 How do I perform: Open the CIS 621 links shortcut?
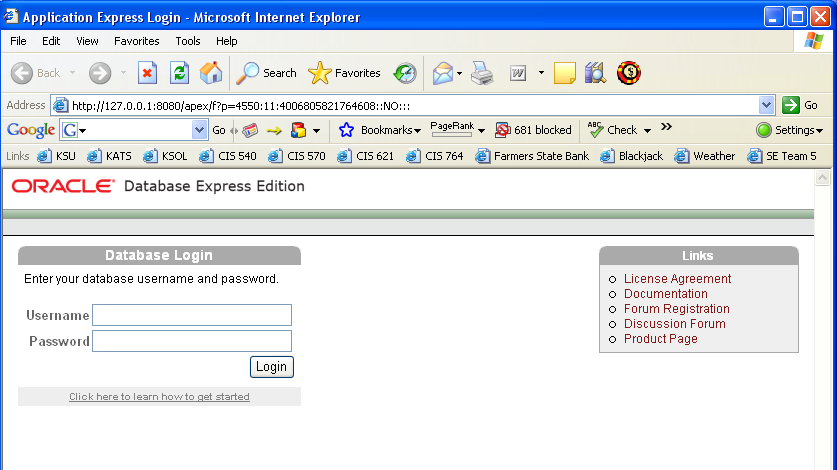tap(365, 156)
